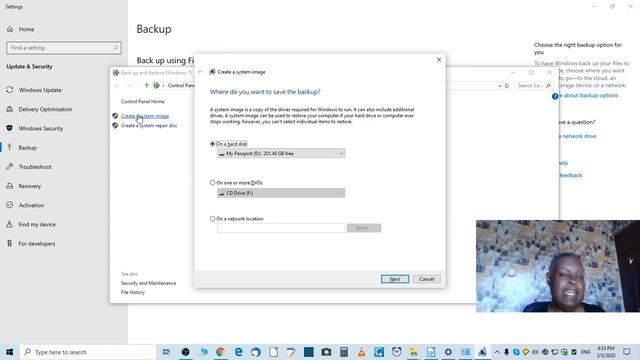640x360 pixels.
Task: Open the Windows Start menu
Action: tap(9, 352)
